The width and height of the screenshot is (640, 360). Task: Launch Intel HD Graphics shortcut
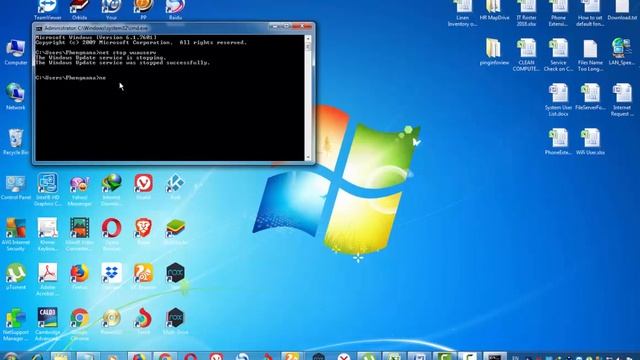(x=47, y=189)
